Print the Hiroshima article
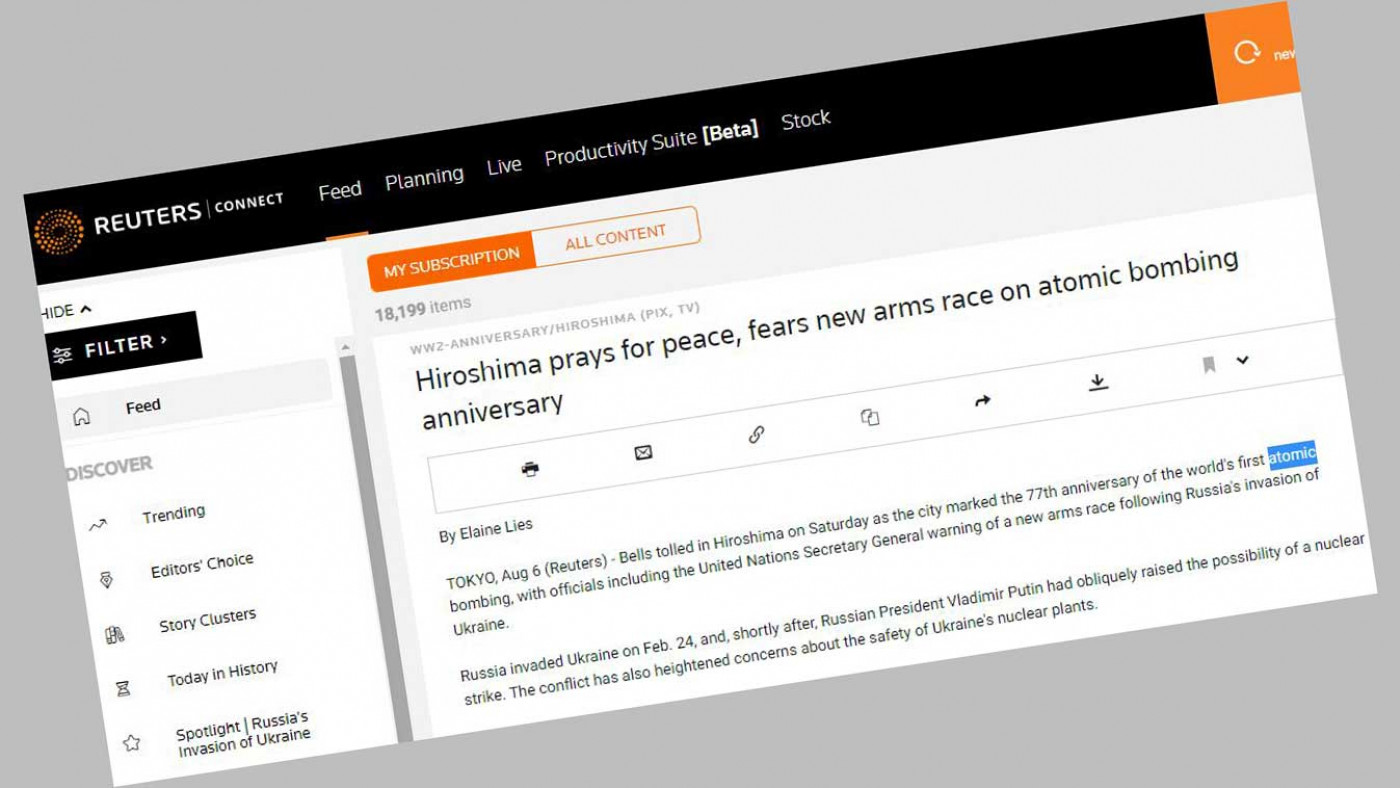The width and height of the screenshot is (1400, 788). pos(531,469)
